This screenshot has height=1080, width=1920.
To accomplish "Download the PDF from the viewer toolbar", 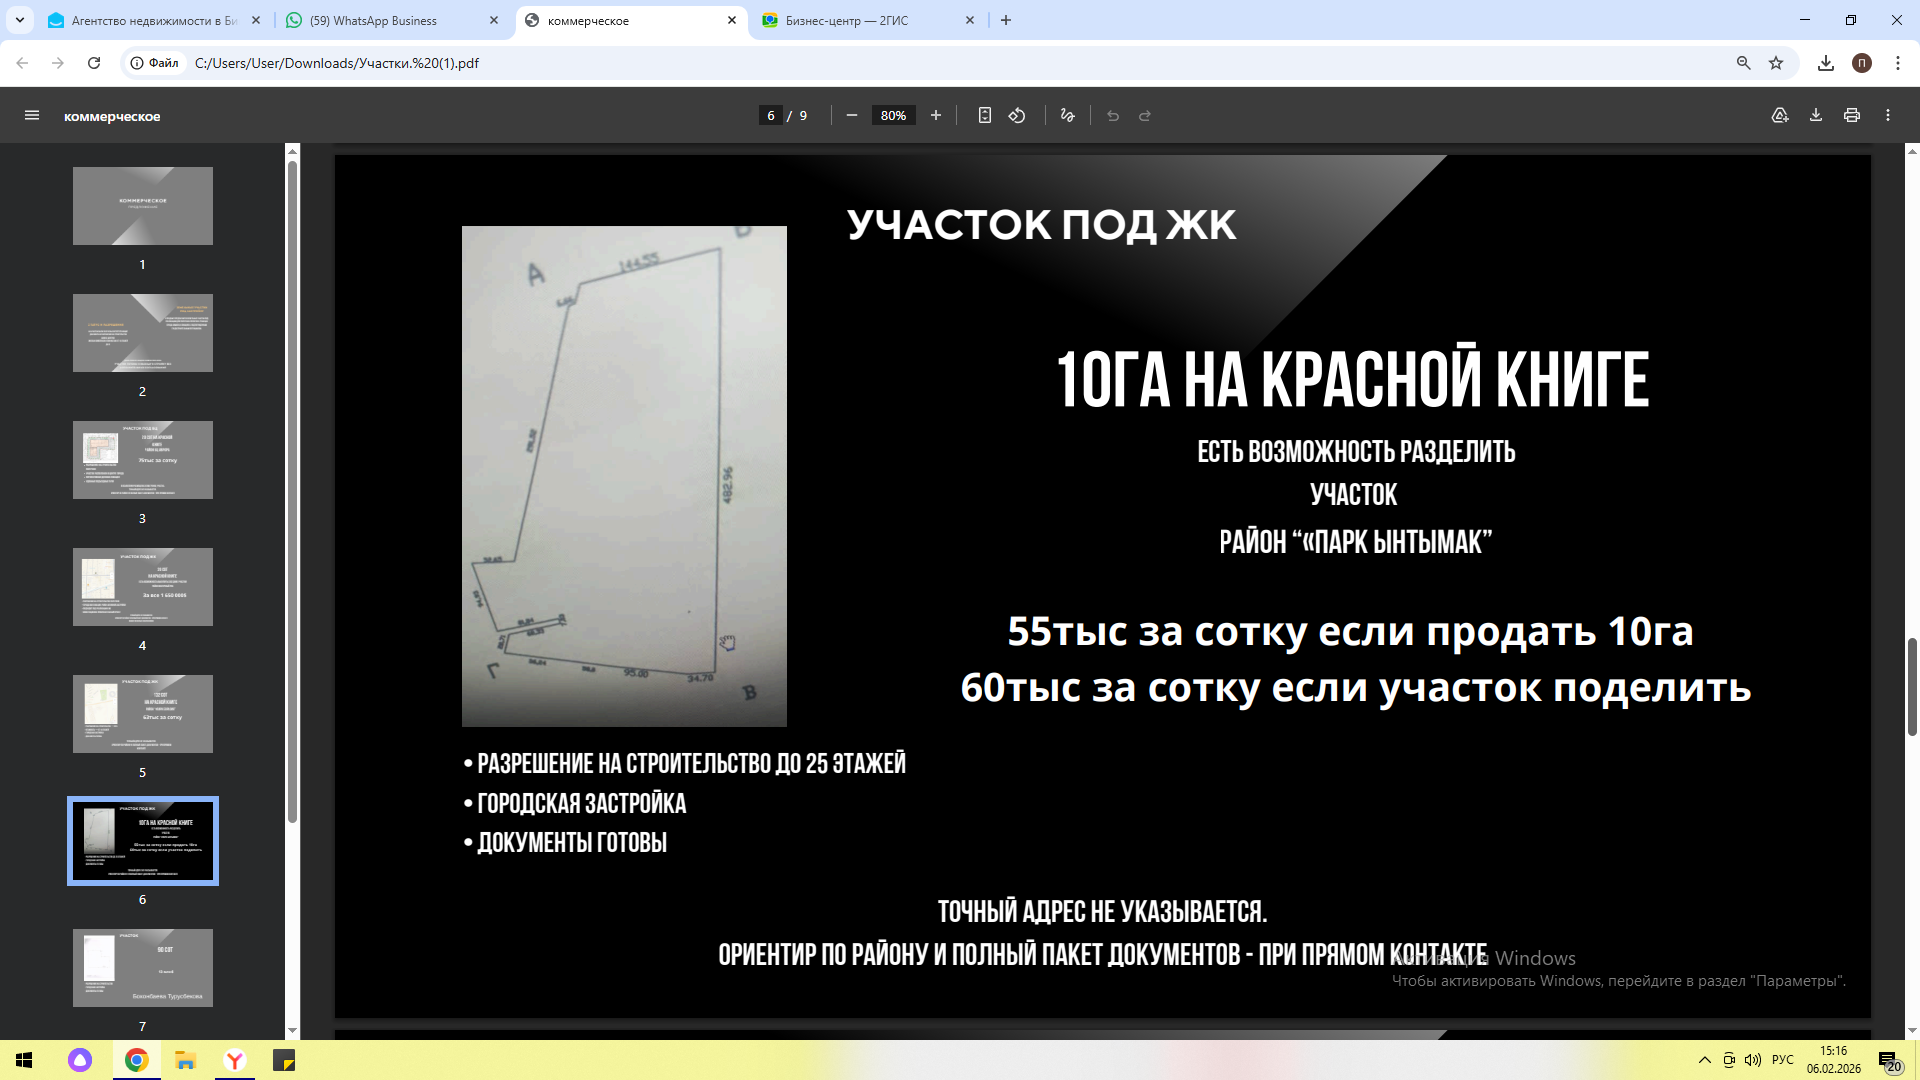I will (x=1815, y=116).
